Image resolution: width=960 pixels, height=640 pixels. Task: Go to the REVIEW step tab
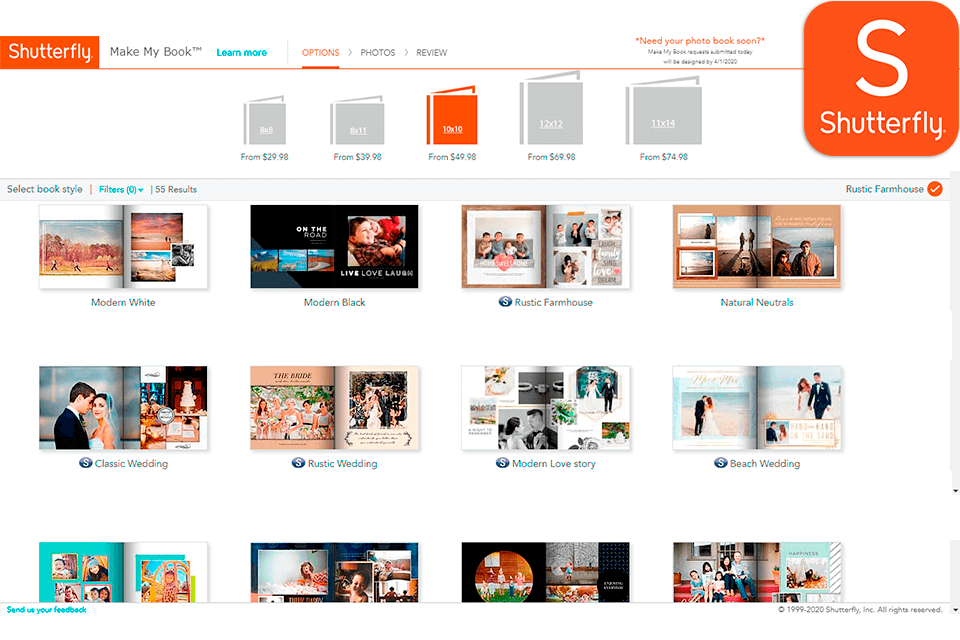pyautogui.click(x=432, y=53)
